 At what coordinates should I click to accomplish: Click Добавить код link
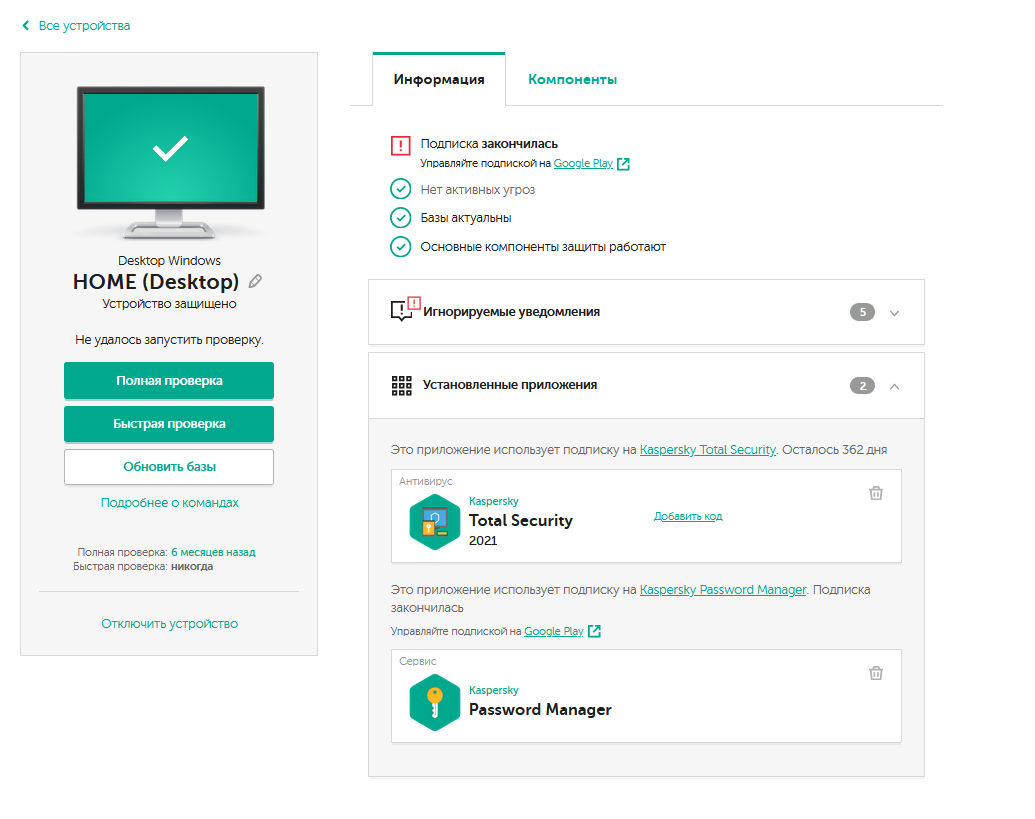point(688,516)
